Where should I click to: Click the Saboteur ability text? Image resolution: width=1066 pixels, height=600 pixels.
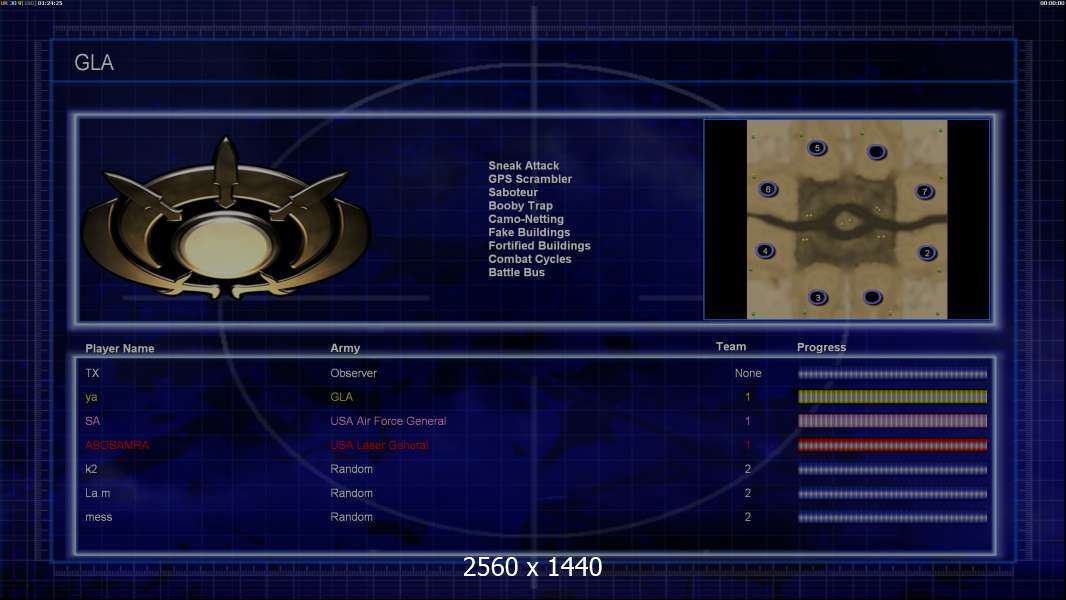[513, 192]
